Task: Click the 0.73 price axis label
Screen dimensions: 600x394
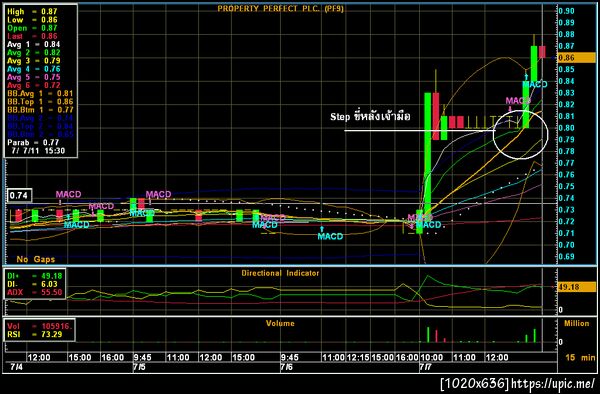Action: (566, 210)
